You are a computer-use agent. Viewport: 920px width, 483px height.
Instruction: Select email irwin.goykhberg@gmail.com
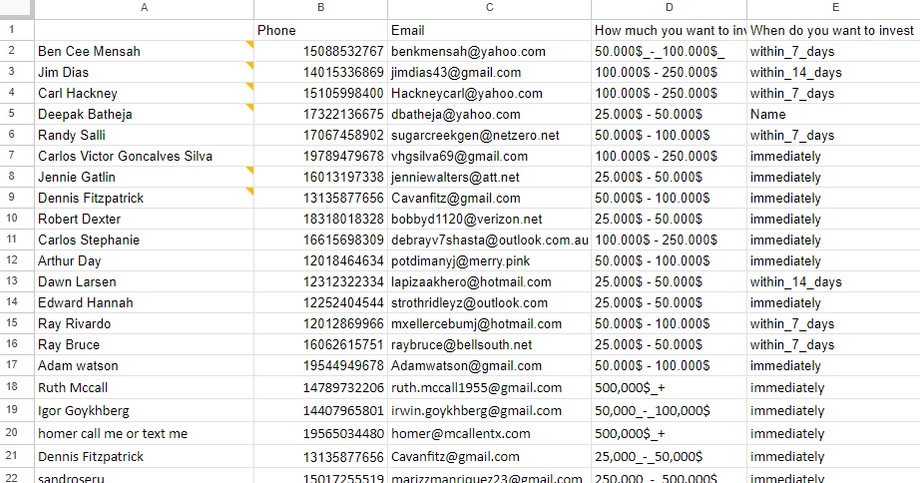pyautogui.click(x=489, y=410)
